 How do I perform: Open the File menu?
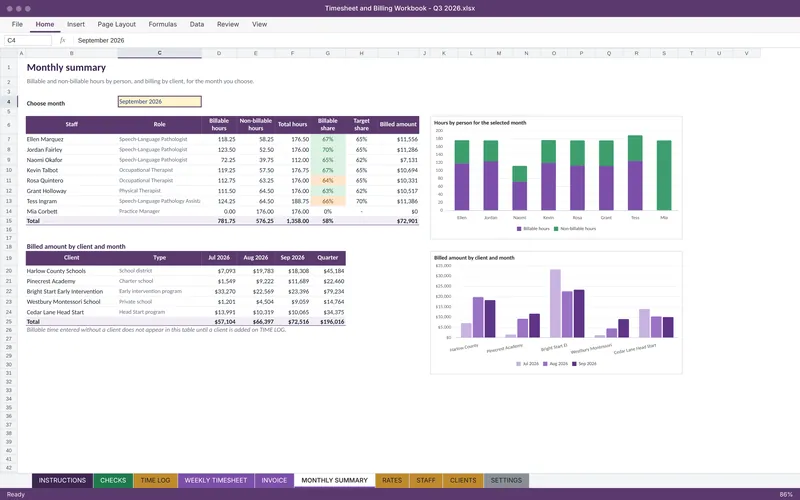click(17, 24)
